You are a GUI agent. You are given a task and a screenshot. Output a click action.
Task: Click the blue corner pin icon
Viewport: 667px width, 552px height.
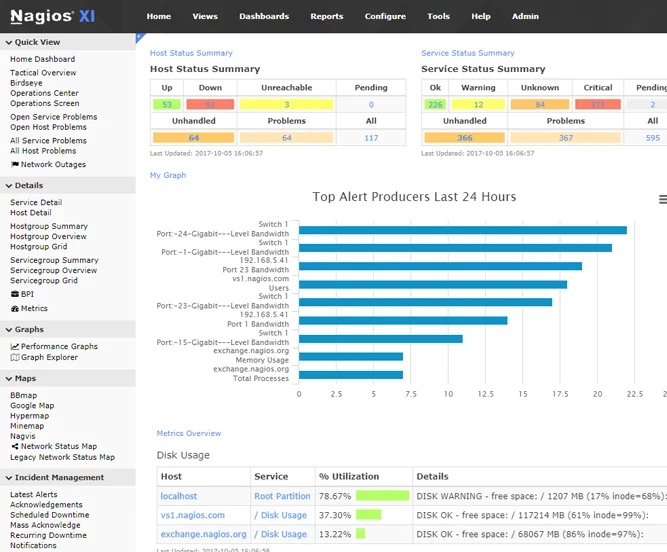(140, 37)
